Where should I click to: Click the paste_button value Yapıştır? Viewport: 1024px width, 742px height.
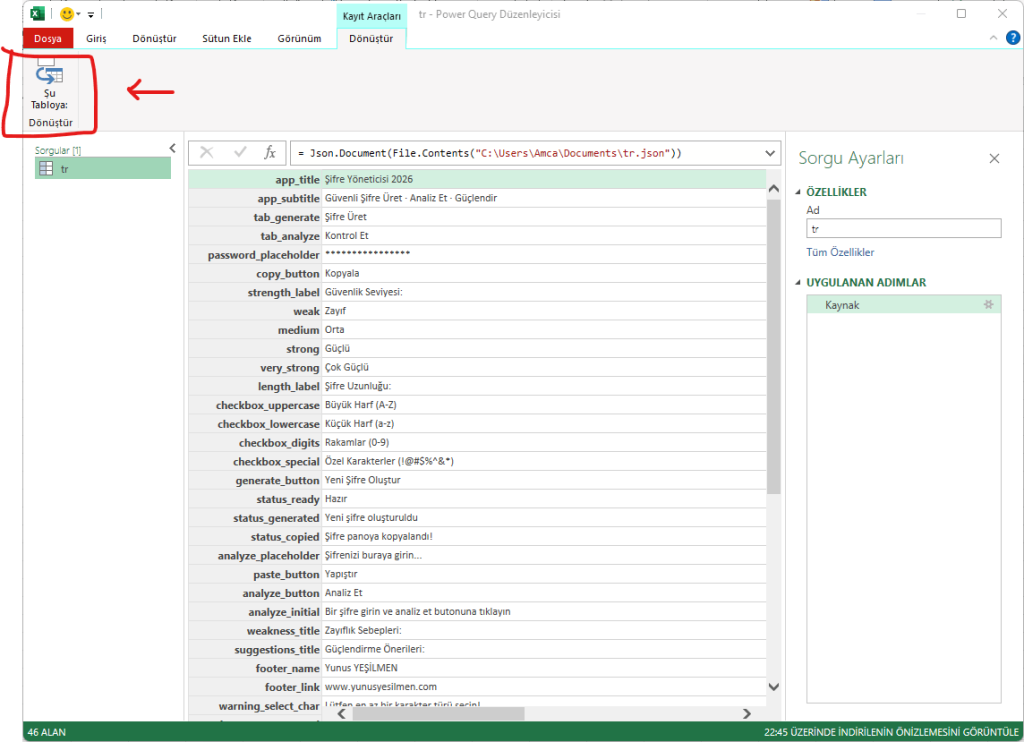[x=341, y=574]
